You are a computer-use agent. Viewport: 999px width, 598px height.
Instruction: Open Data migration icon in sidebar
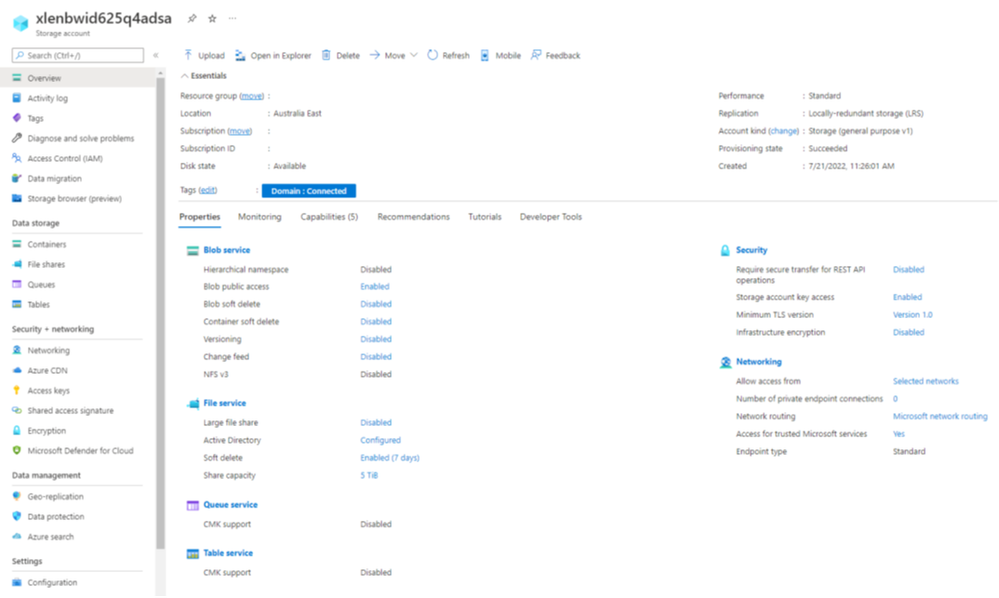pyautogui.click(x=17, y=178)
